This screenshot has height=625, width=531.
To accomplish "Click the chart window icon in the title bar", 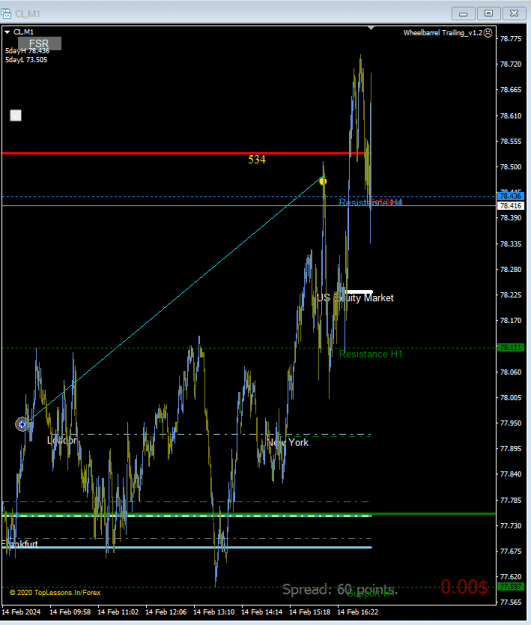I will pos(6,14).
